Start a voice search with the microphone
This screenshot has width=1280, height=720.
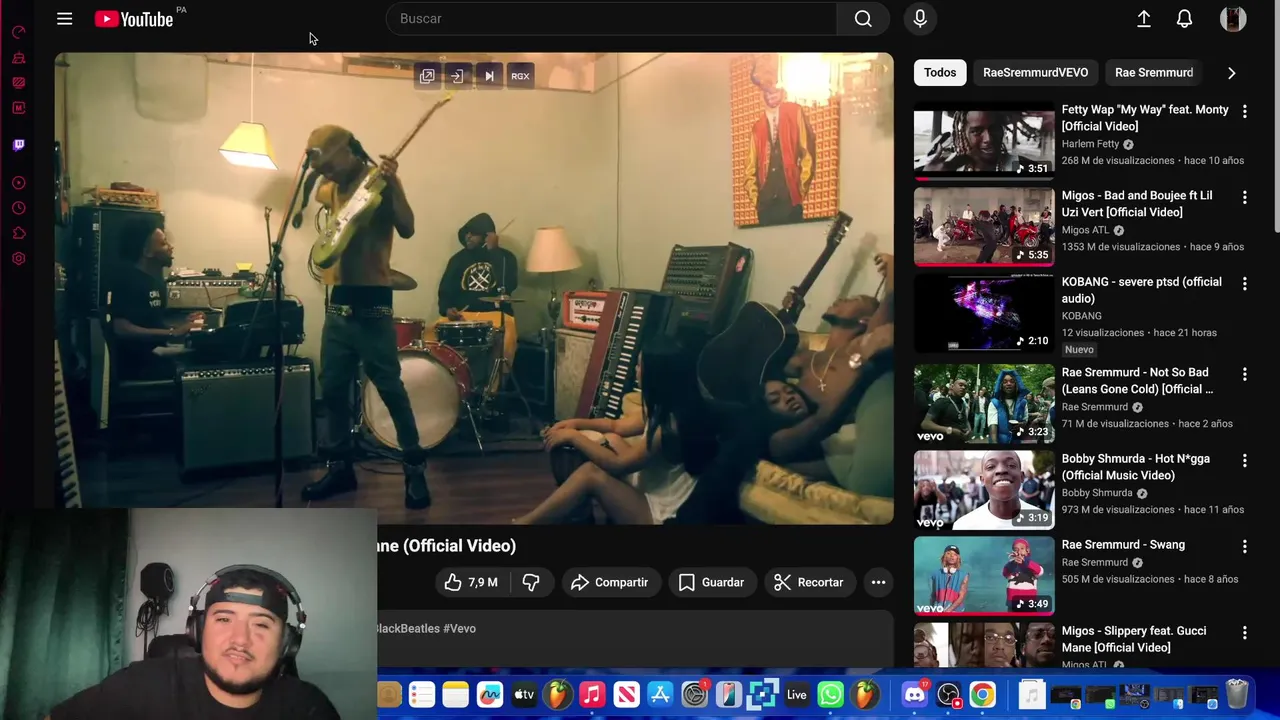(920, 18)
